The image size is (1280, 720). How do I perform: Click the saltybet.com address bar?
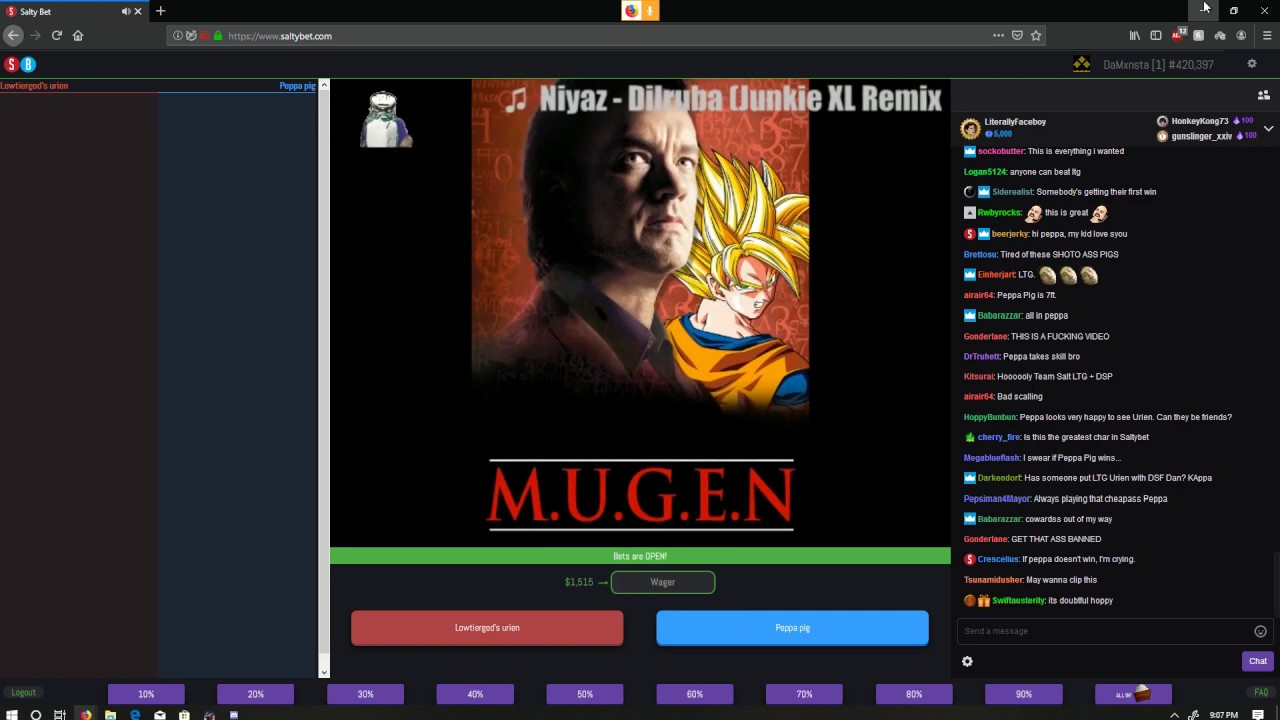coord(605,36)
